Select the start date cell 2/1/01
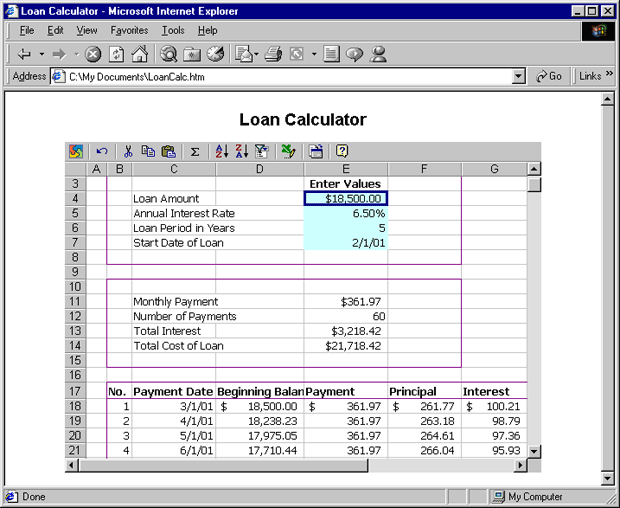This screenshot has height=508, width=620. [346, 243]
